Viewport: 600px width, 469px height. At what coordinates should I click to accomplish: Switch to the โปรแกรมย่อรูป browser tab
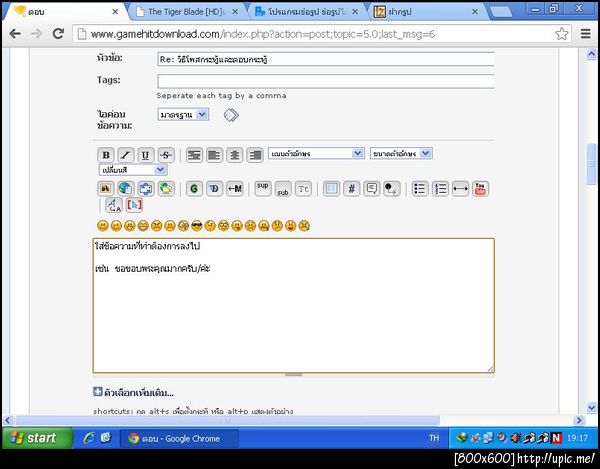click(x=307, y=12)
